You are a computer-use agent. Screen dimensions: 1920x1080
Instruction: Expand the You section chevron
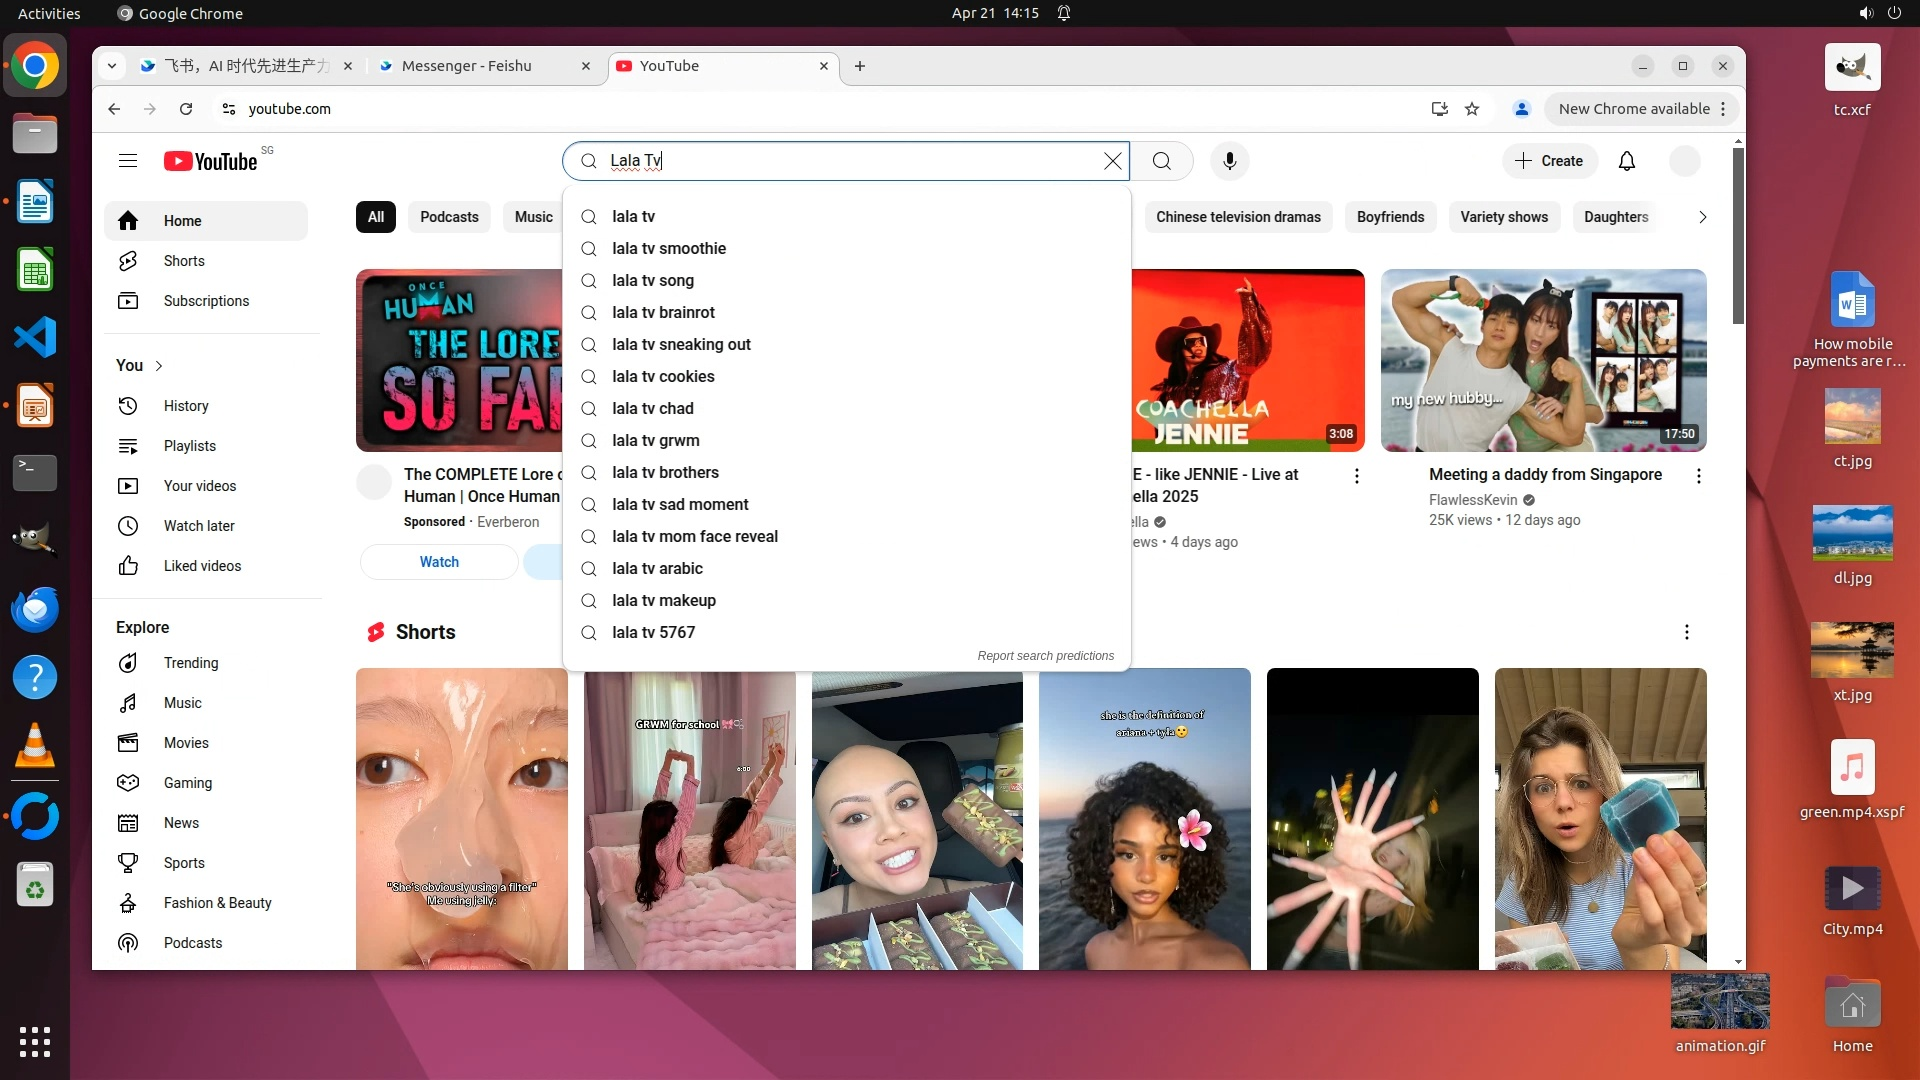pos(159,366)
